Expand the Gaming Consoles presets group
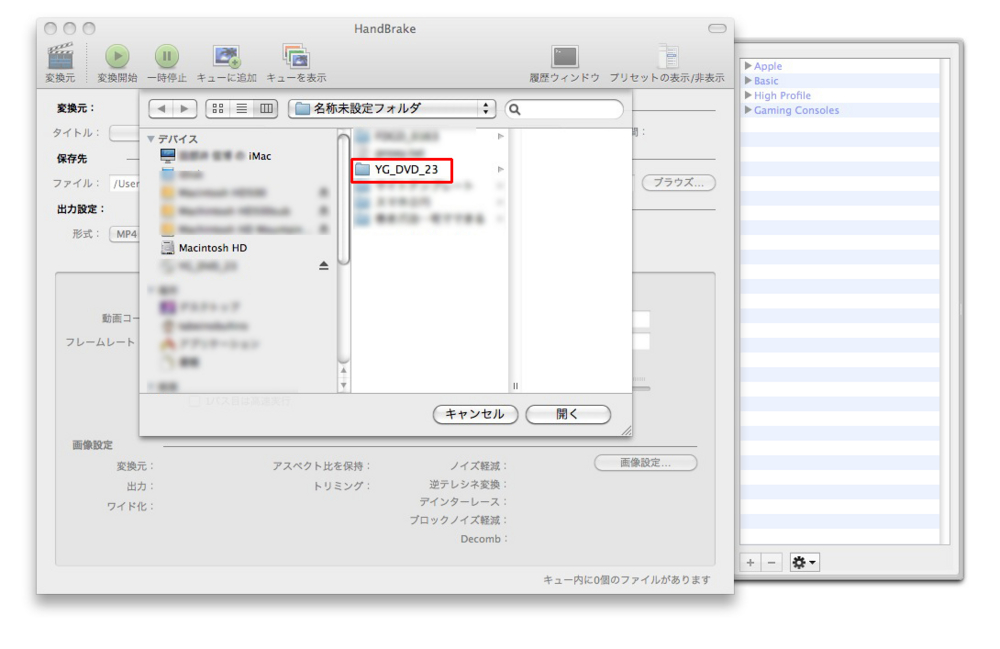This screenshot has height=649, width=1000. 748,110
